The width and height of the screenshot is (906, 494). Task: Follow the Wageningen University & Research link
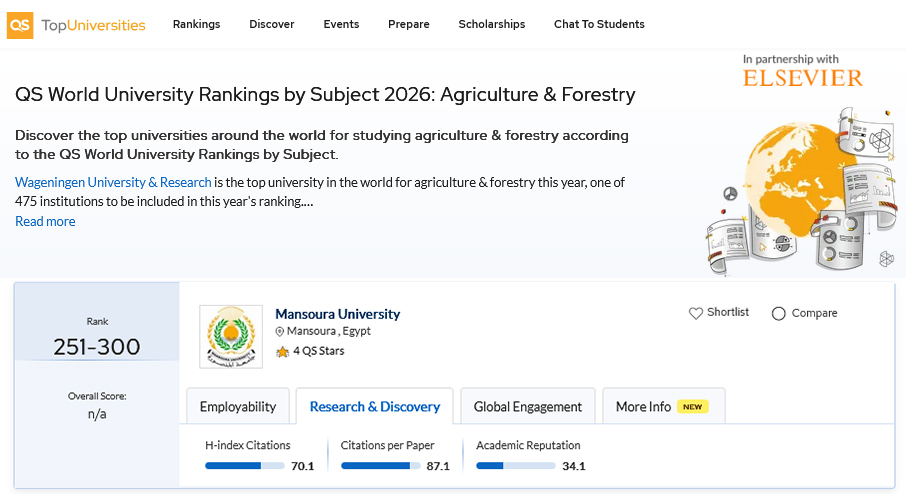click(113, 183)
